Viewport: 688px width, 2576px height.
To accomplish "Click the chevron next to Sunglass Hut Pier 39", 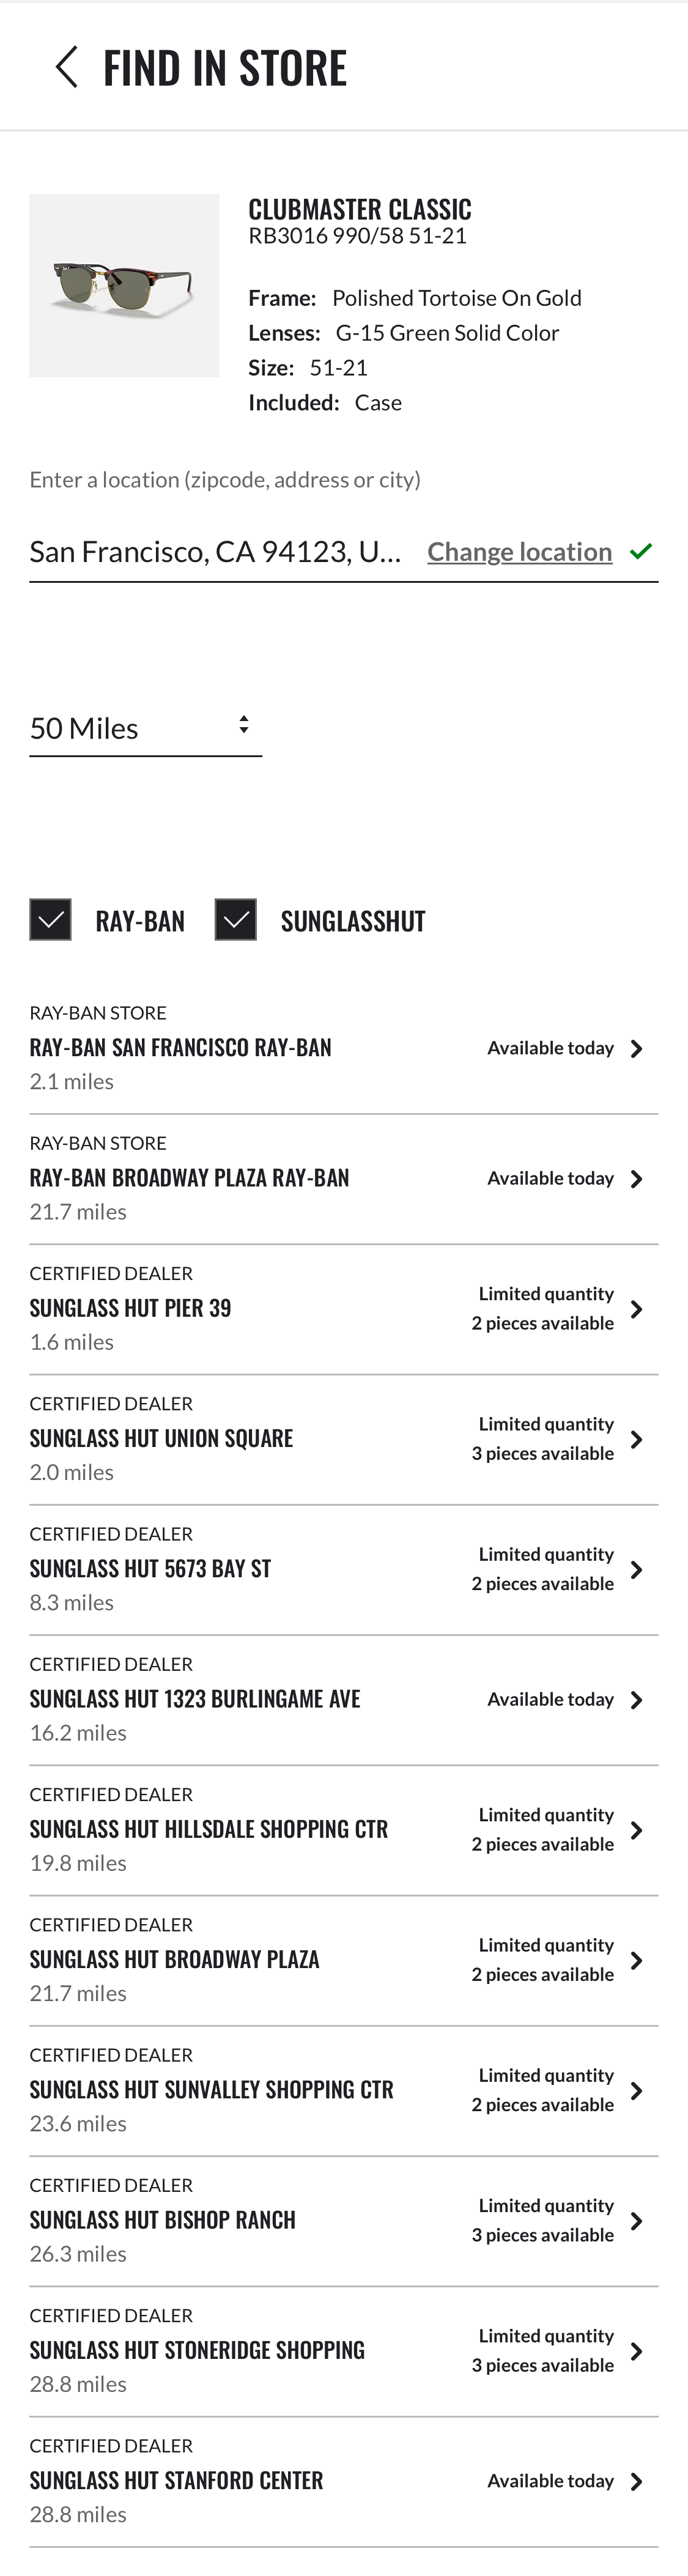I will pos(637,1308).
